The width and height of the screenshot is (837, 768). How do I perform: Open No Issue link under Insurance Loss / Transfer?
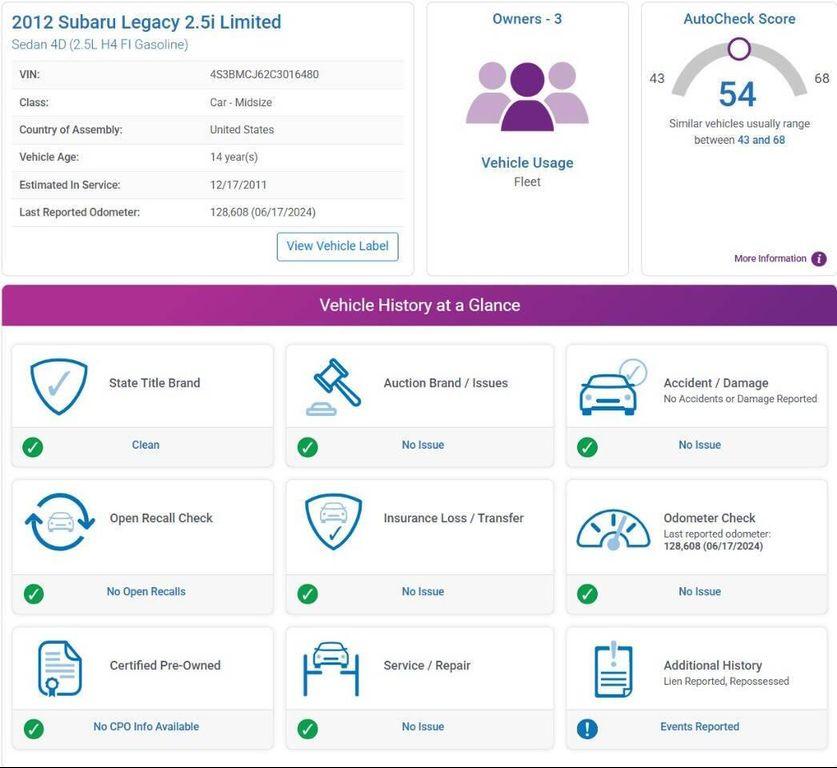click(423, 591)
